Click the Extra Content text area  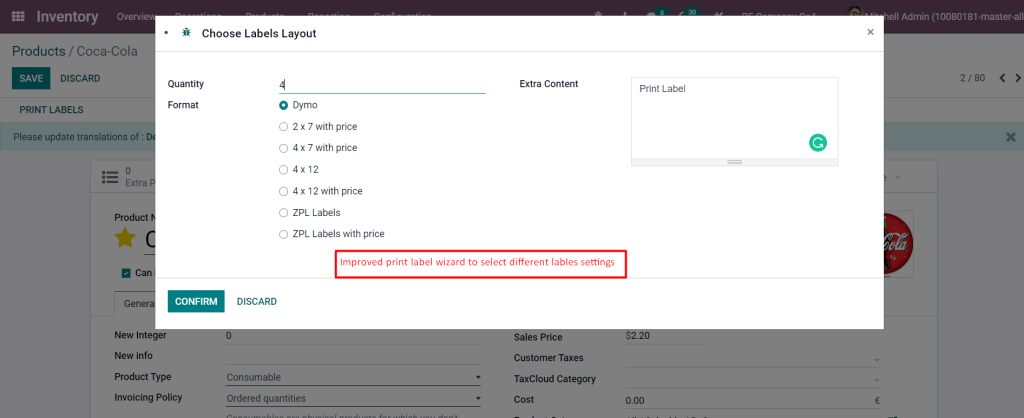(735, 118)
